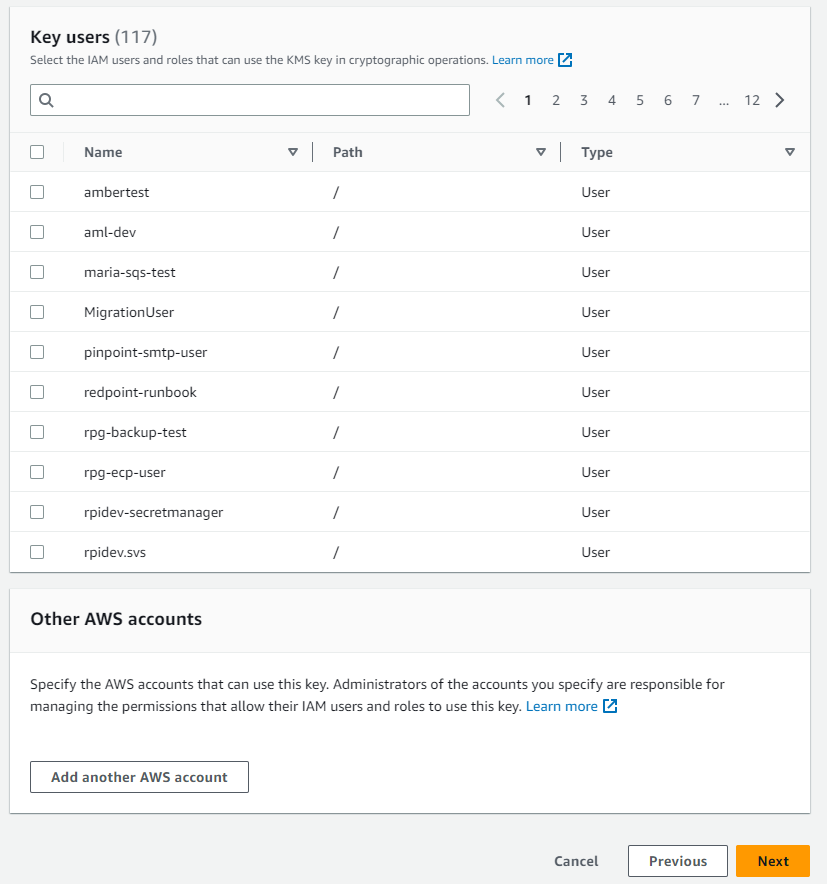Click the previous page arrow

click(500, 100)
